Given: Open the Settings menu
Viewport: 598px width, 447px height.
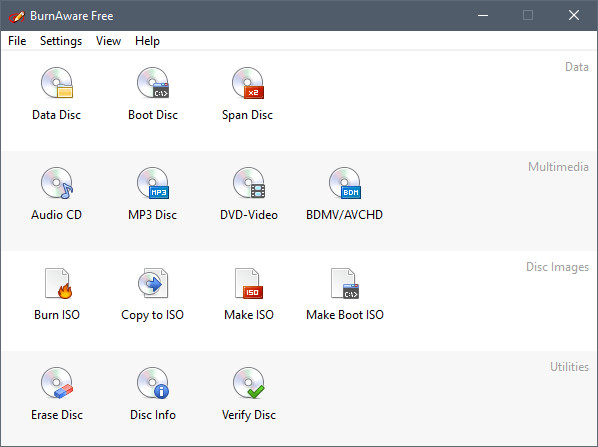Looking at the screenshot, I should click(61, 41).
